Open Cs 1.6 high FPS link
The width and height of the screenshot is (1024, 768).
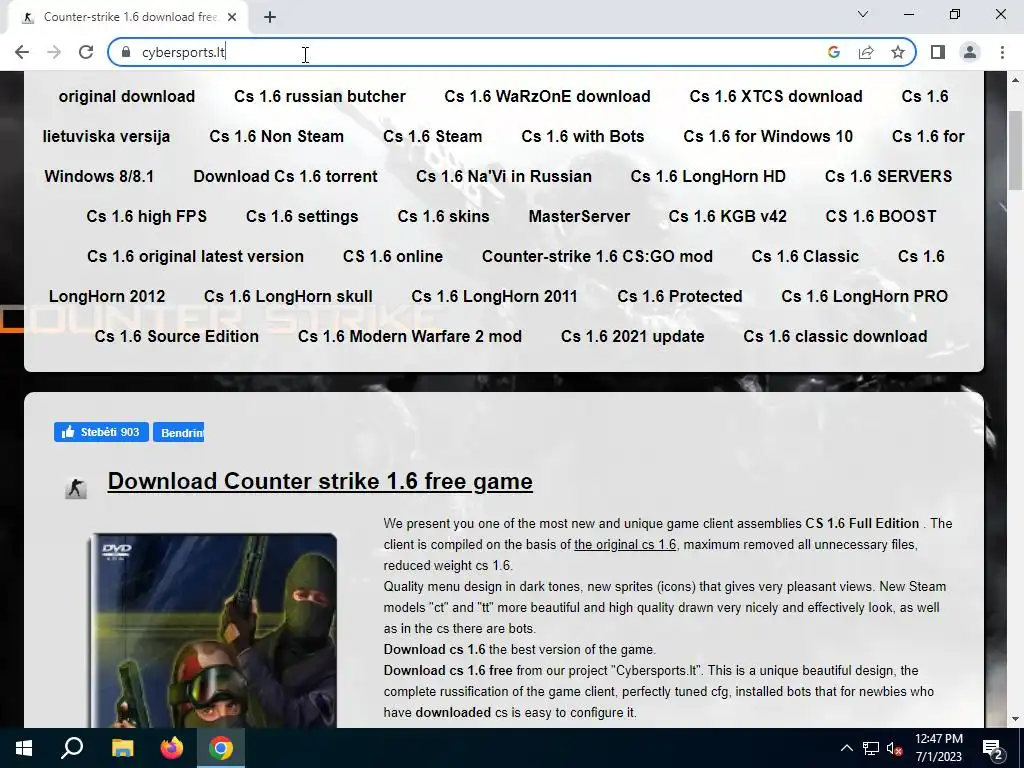pos(146,216)
